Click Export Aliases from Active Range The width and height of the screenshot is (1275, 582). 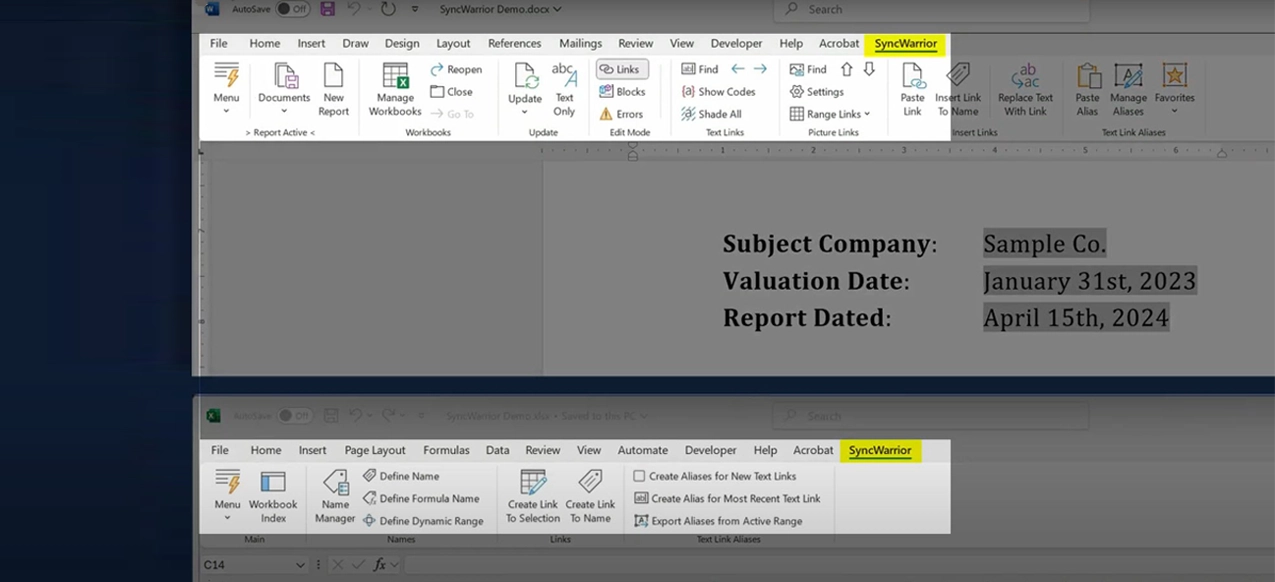718,520
